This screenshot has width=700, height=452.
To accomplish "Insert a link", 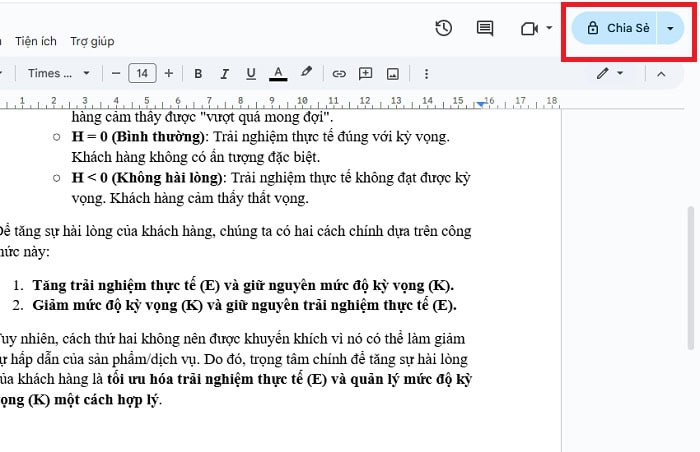I will click(339, 74).
